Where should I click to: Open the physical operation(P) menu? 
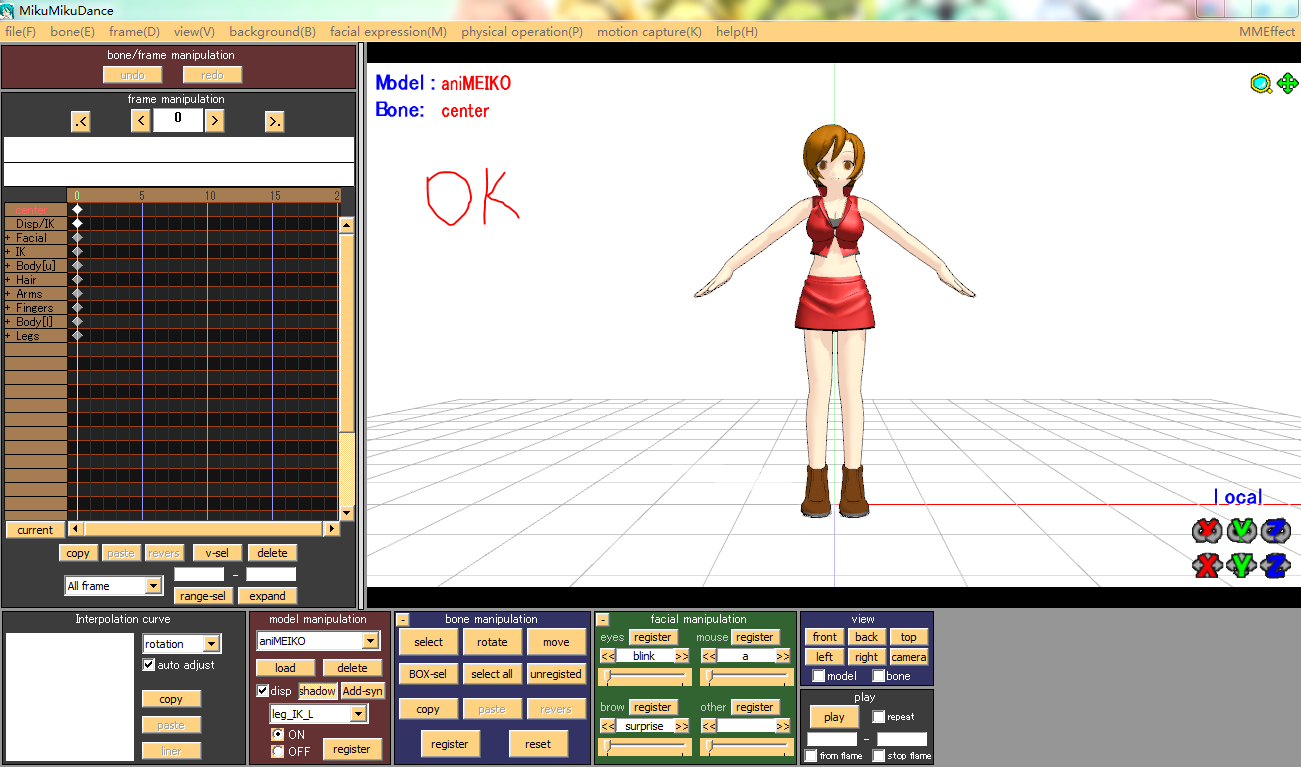[x=522, y=32]
